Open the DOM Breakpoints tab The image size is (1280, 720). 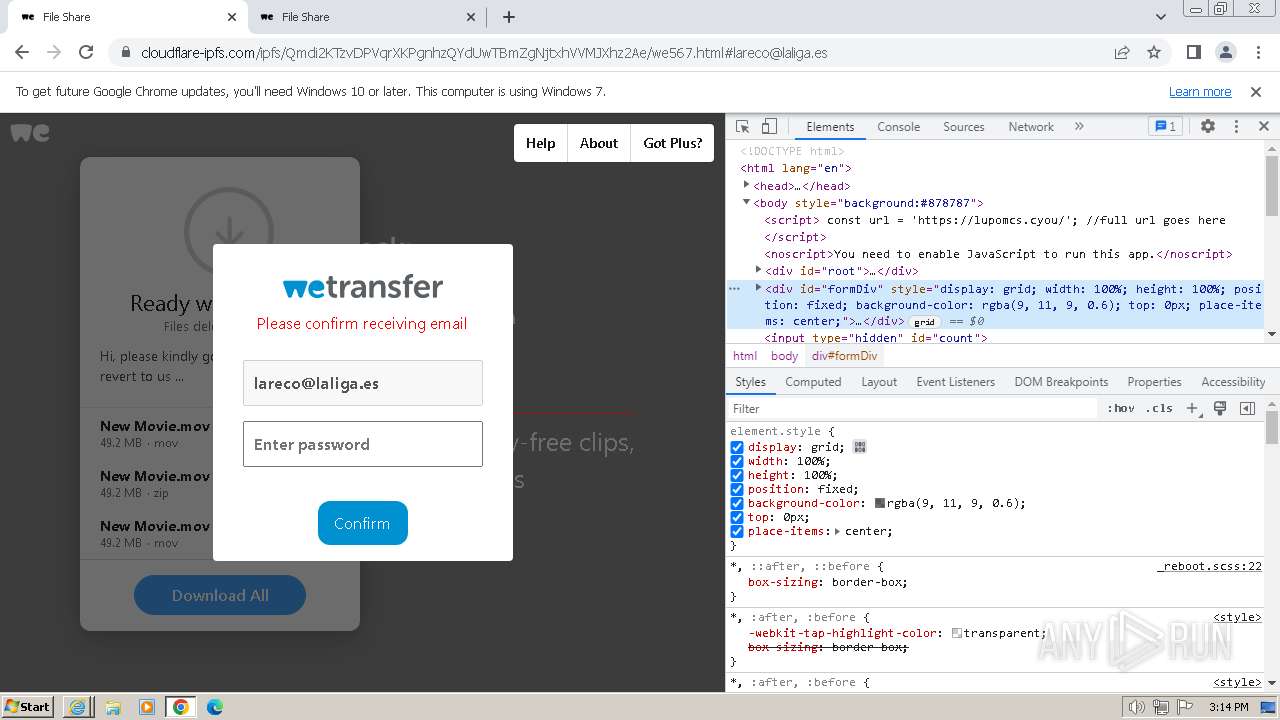[1061, 382]
